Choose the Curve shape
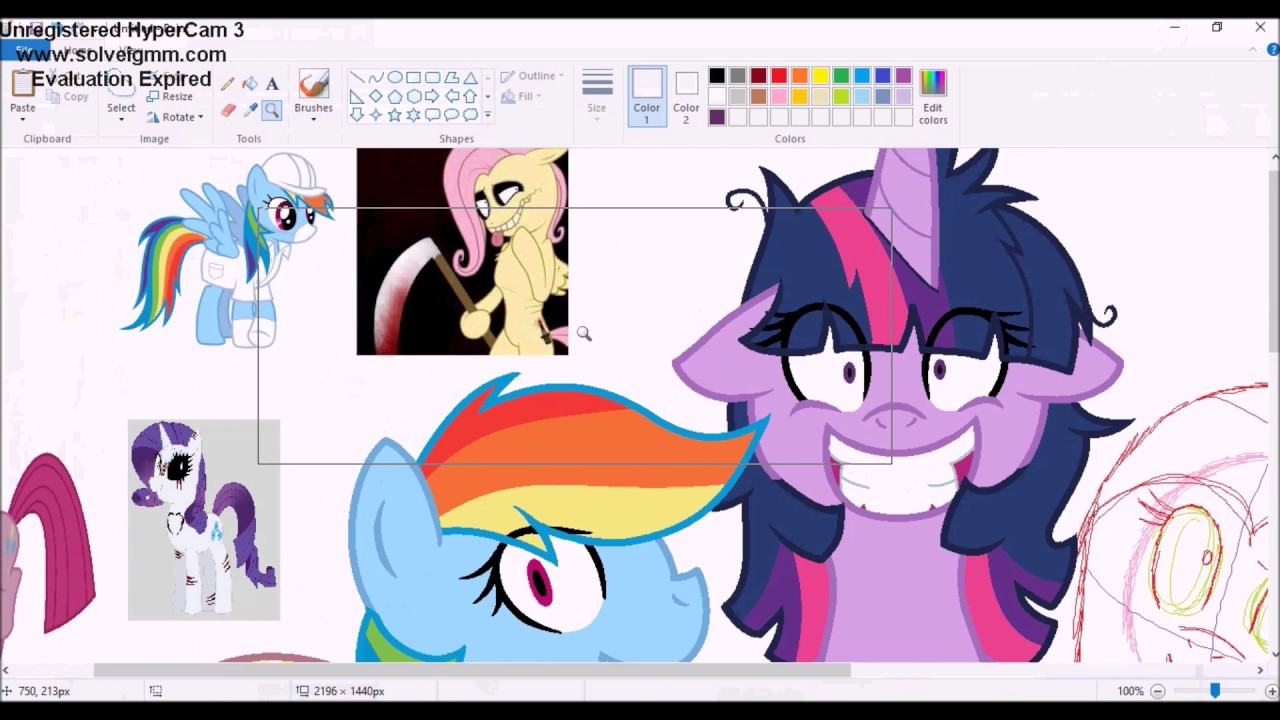Screen dimensions: 1280x720 pyautogui.click(x=375, y=78)
